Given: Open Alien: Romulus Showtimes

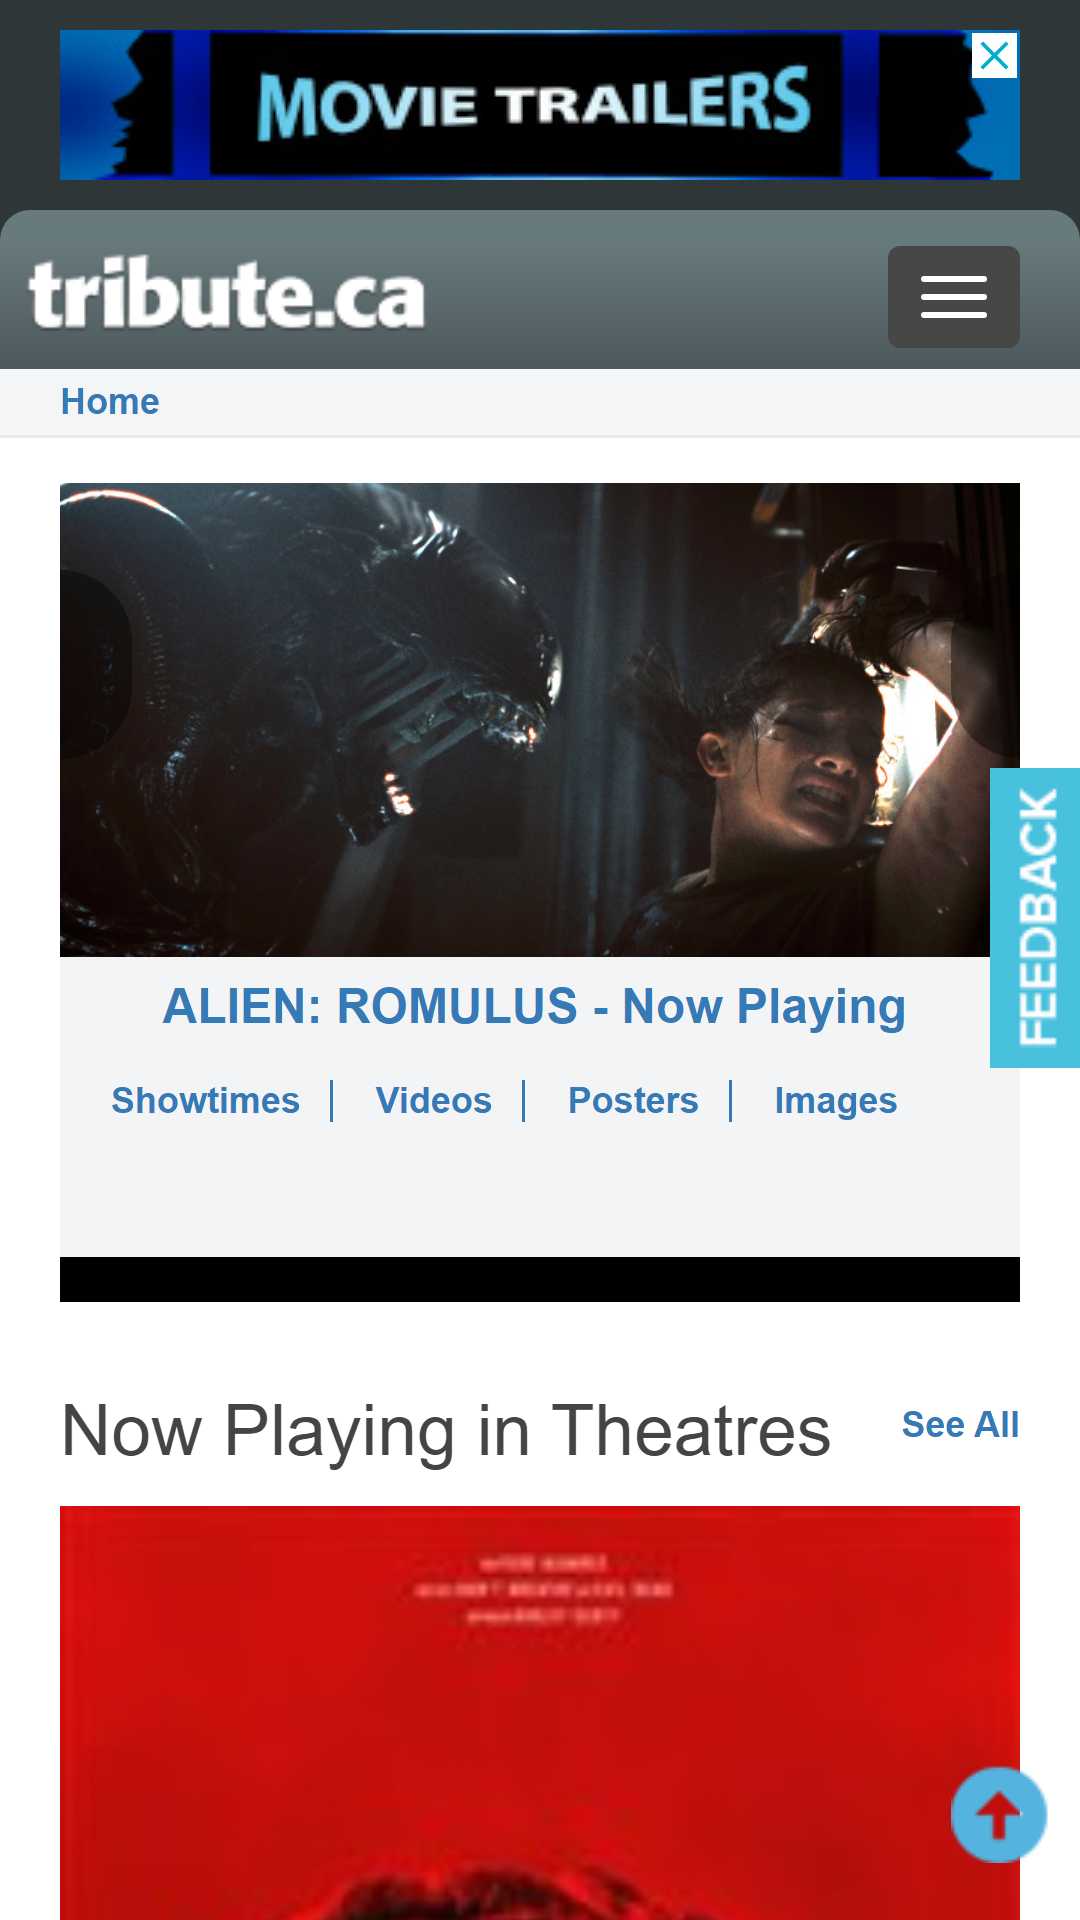Looking at the screenshot, I should click(x=205, y=1100).
